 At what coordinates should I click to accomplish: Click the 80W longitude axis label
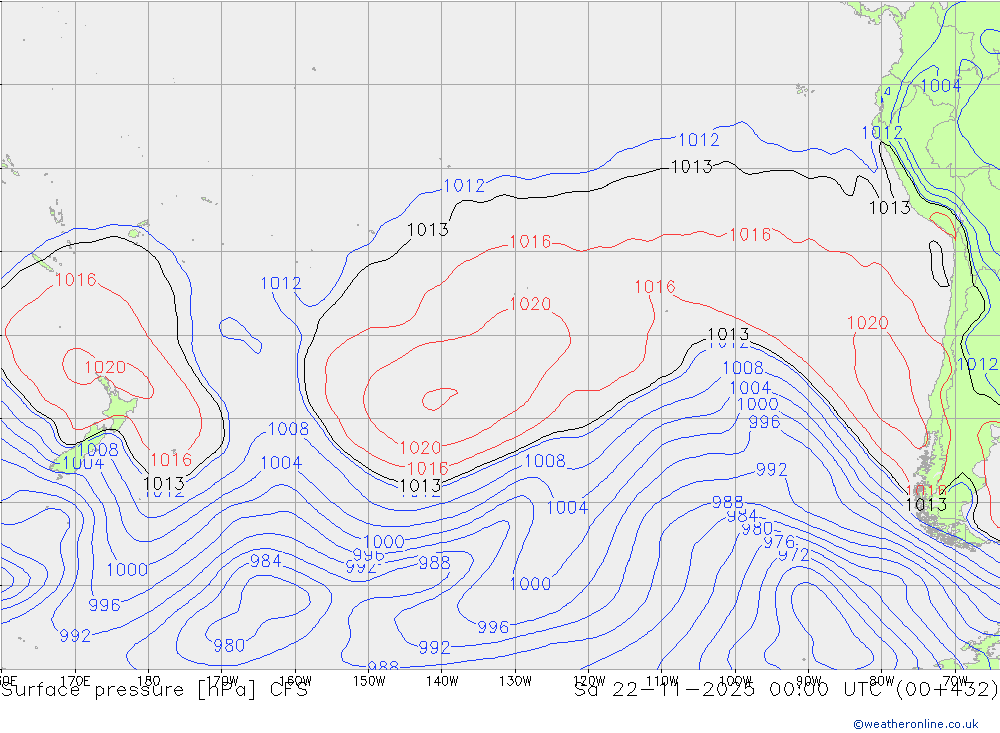coord(882,680)
